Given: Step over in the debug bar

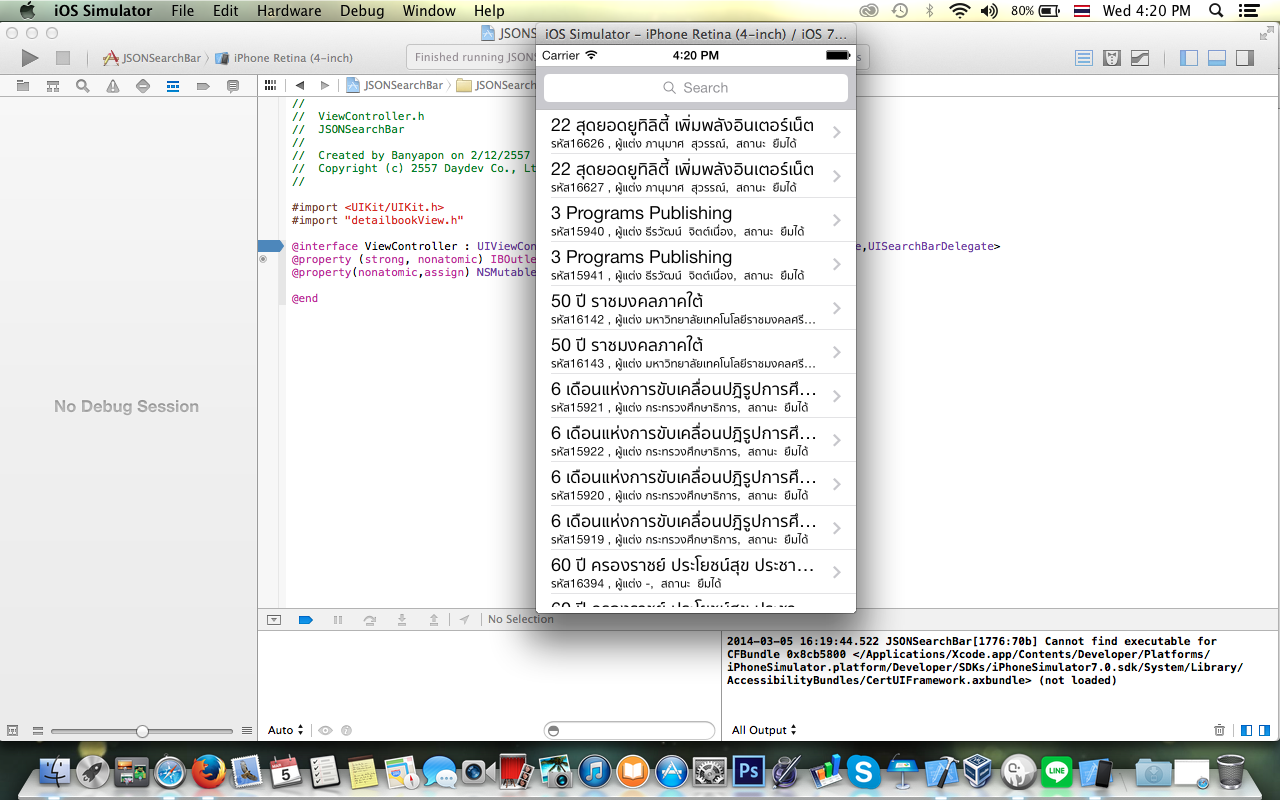Looking at the screenshot, I should pos(370,620).
